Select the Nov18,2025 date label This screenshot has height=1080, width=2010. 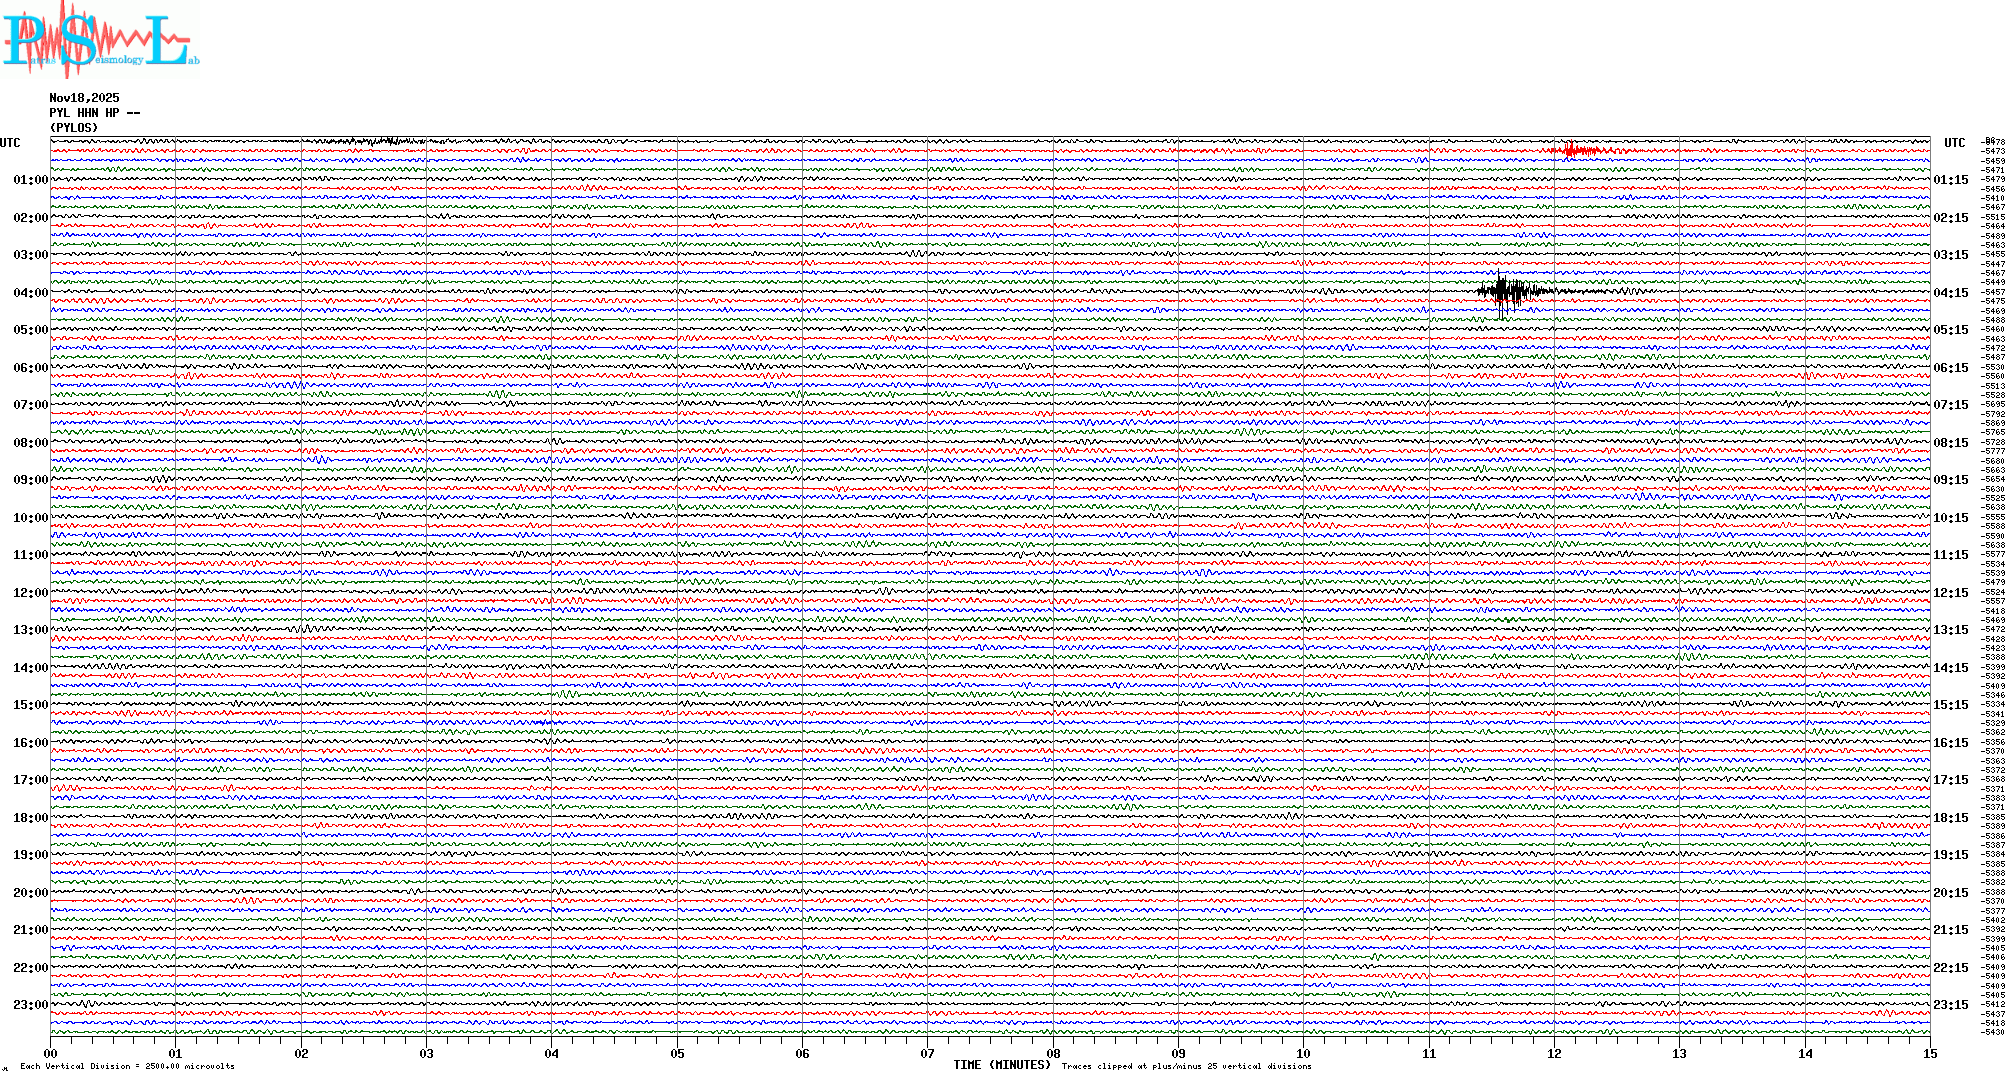(x=84, y=98)
